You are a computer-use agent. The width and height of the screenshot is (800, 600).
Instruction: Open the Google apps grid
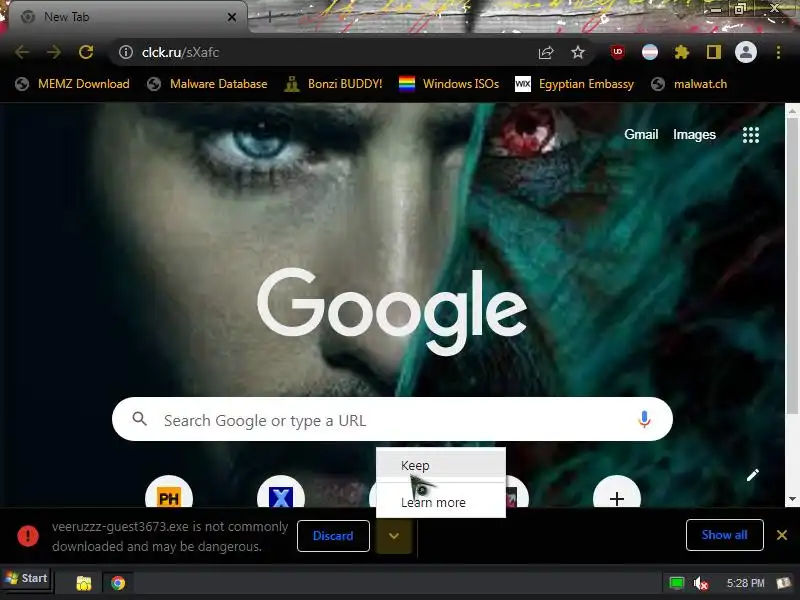(x=751, y=135)
